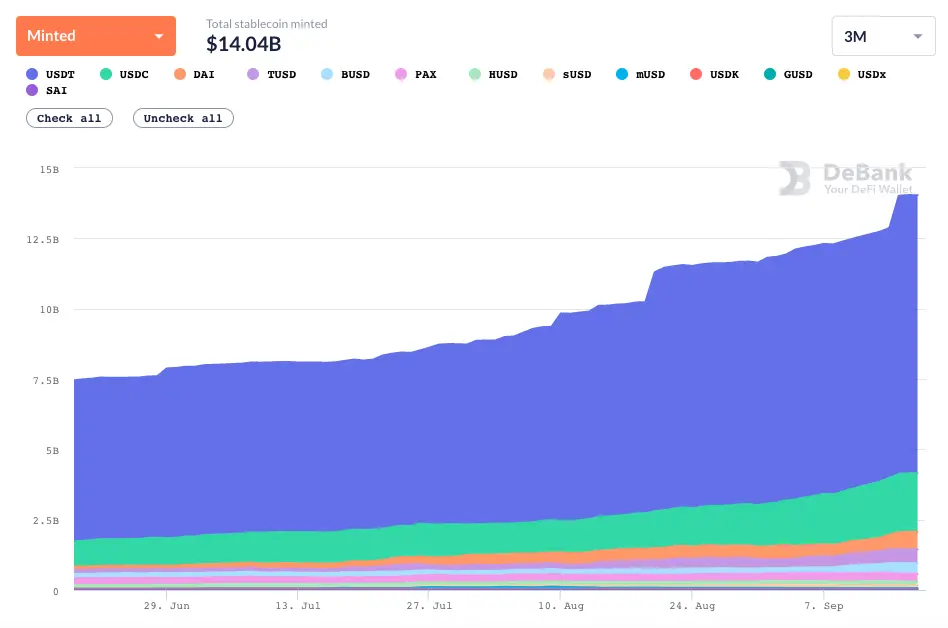Click the 'Total stablecoin minted' label
Screen dimensions: 948x628
tap(267, 24)
